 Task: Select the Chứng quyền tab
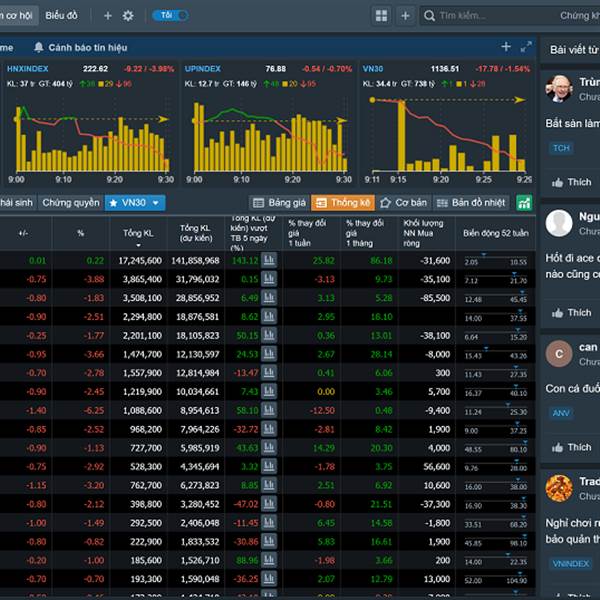(71, 203)
